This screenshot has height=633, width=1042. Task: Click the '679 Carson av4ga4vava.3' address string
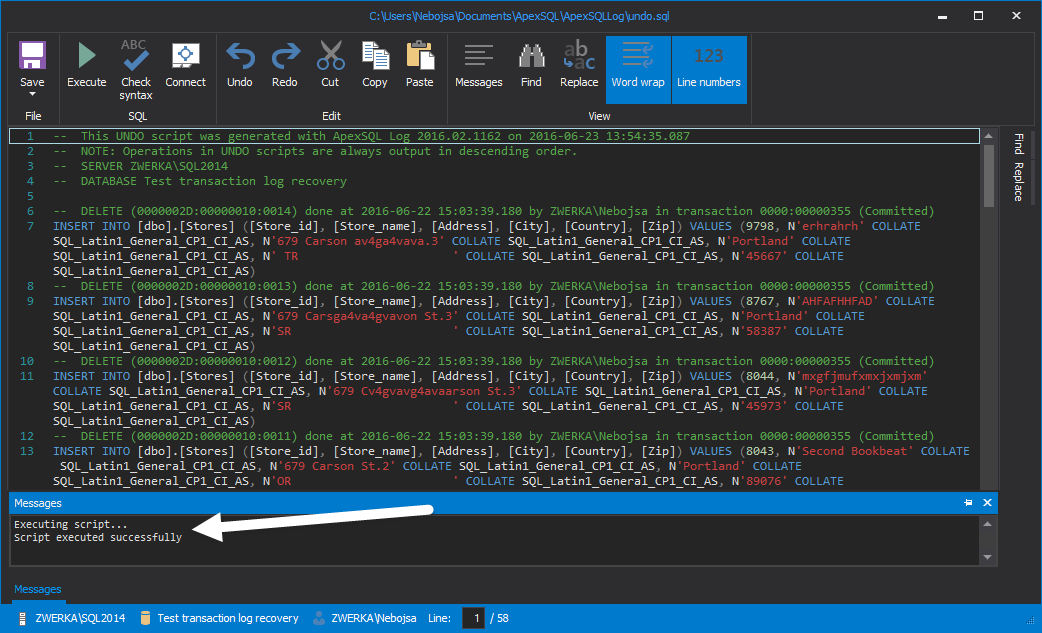[x=358, y=241]
